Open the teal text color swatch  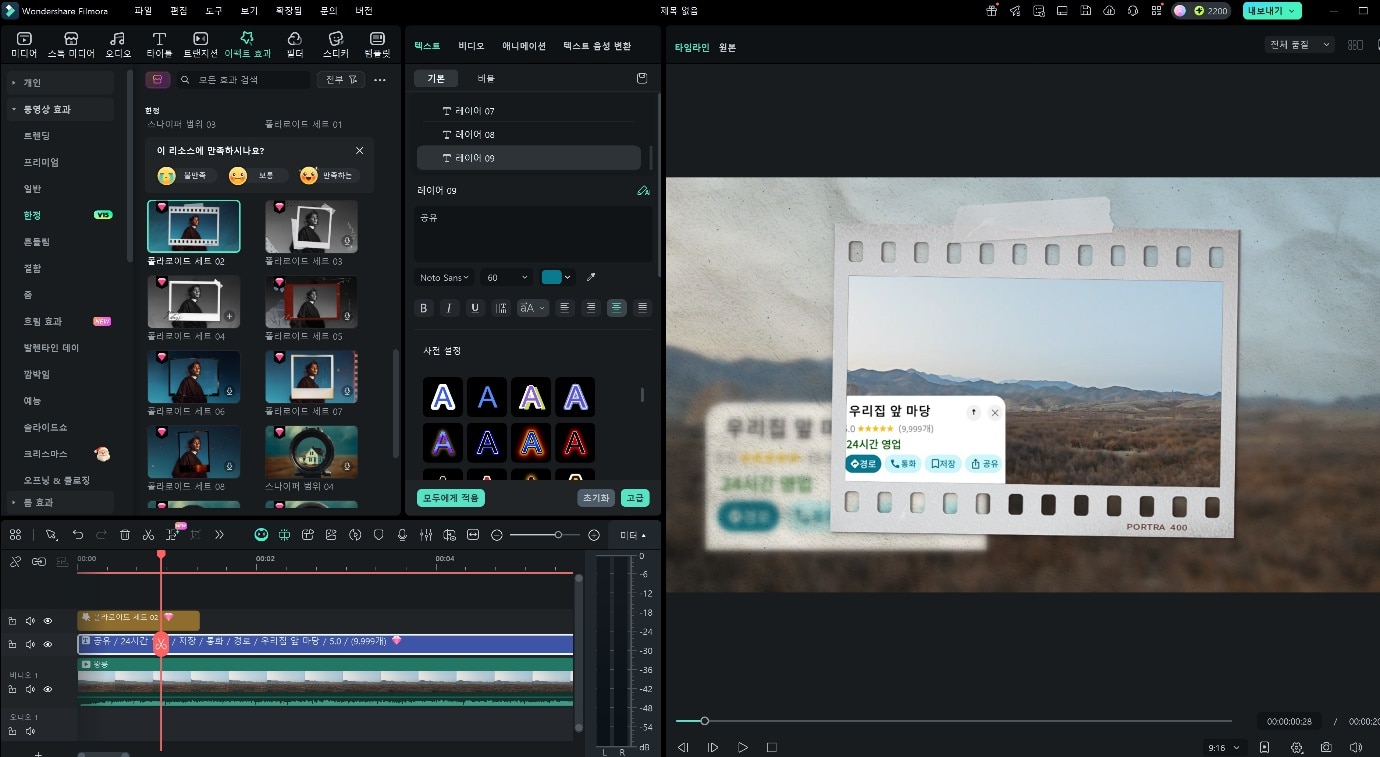click(x=552, y=277)
